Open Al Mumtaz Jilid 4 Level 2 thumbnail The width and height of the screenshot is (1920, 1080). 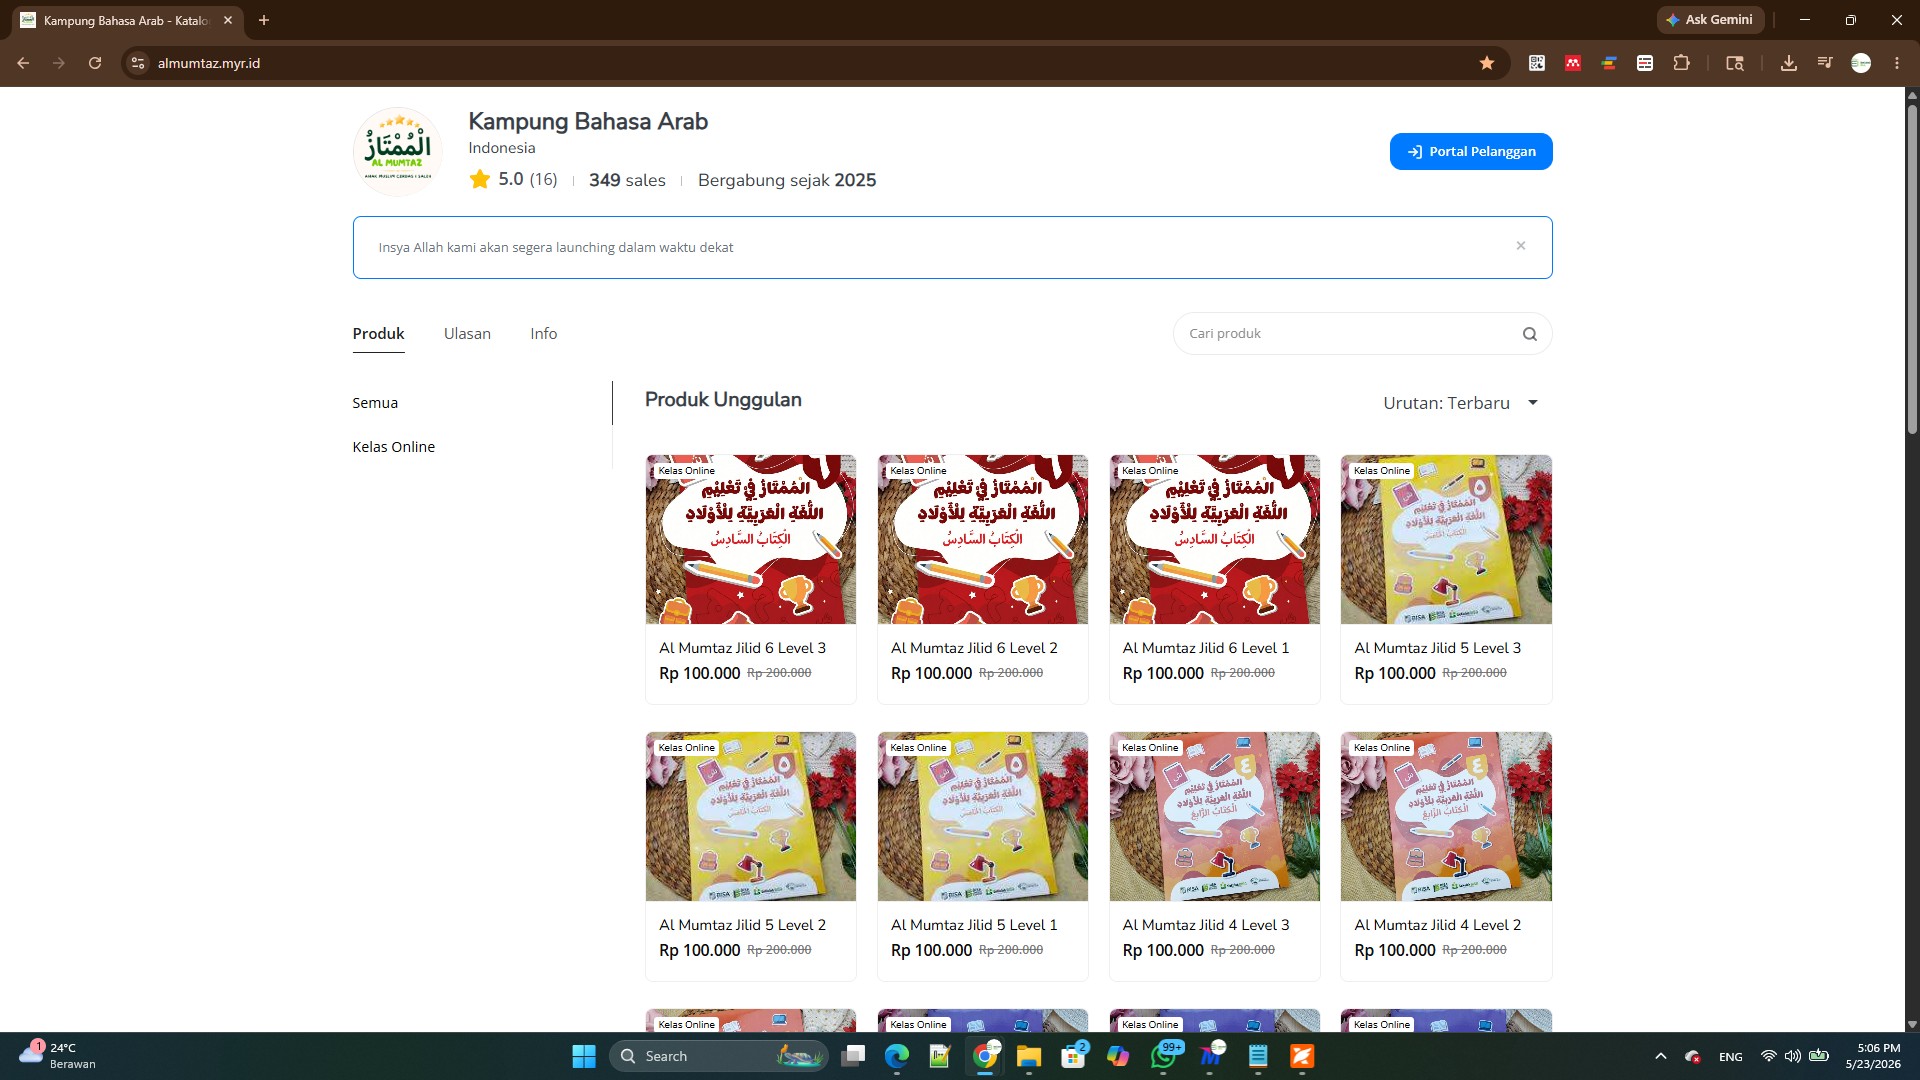(x=1446, y=817)
